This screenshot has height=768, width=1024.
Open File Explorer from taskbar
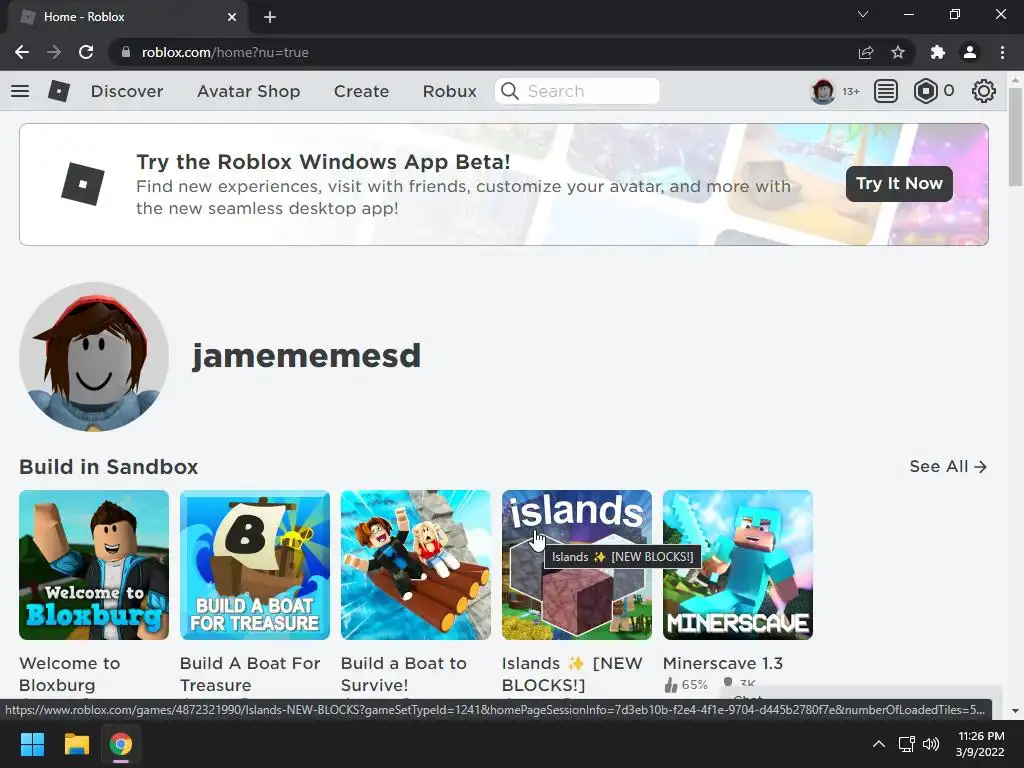point(76,744)
